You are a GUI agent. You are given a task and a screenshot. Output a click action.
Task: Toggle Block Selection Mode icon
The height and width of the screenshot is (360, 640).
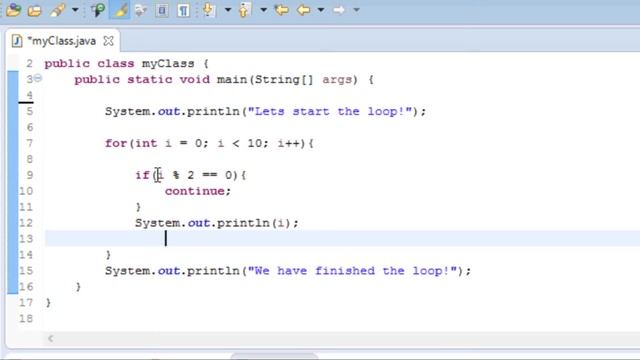162,10
